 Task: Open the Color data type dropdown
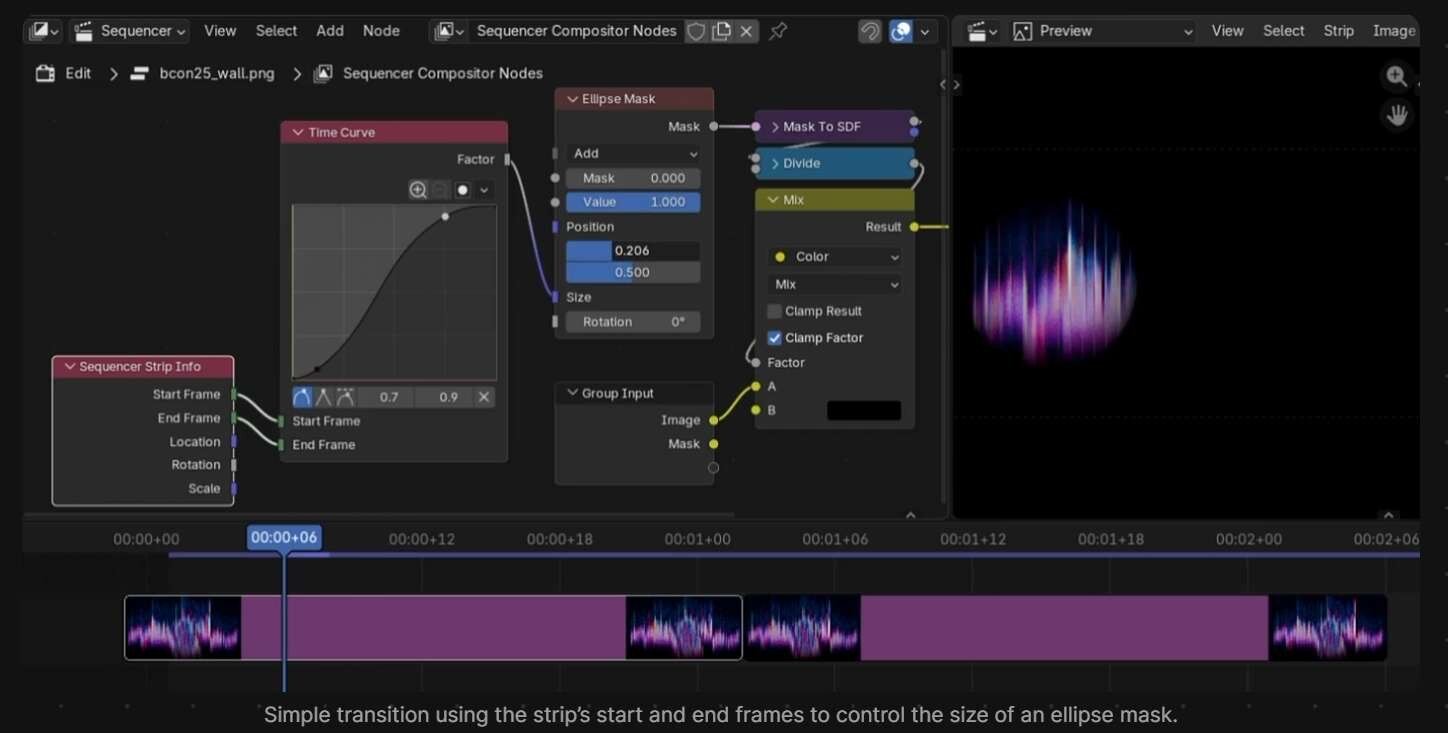834,257
